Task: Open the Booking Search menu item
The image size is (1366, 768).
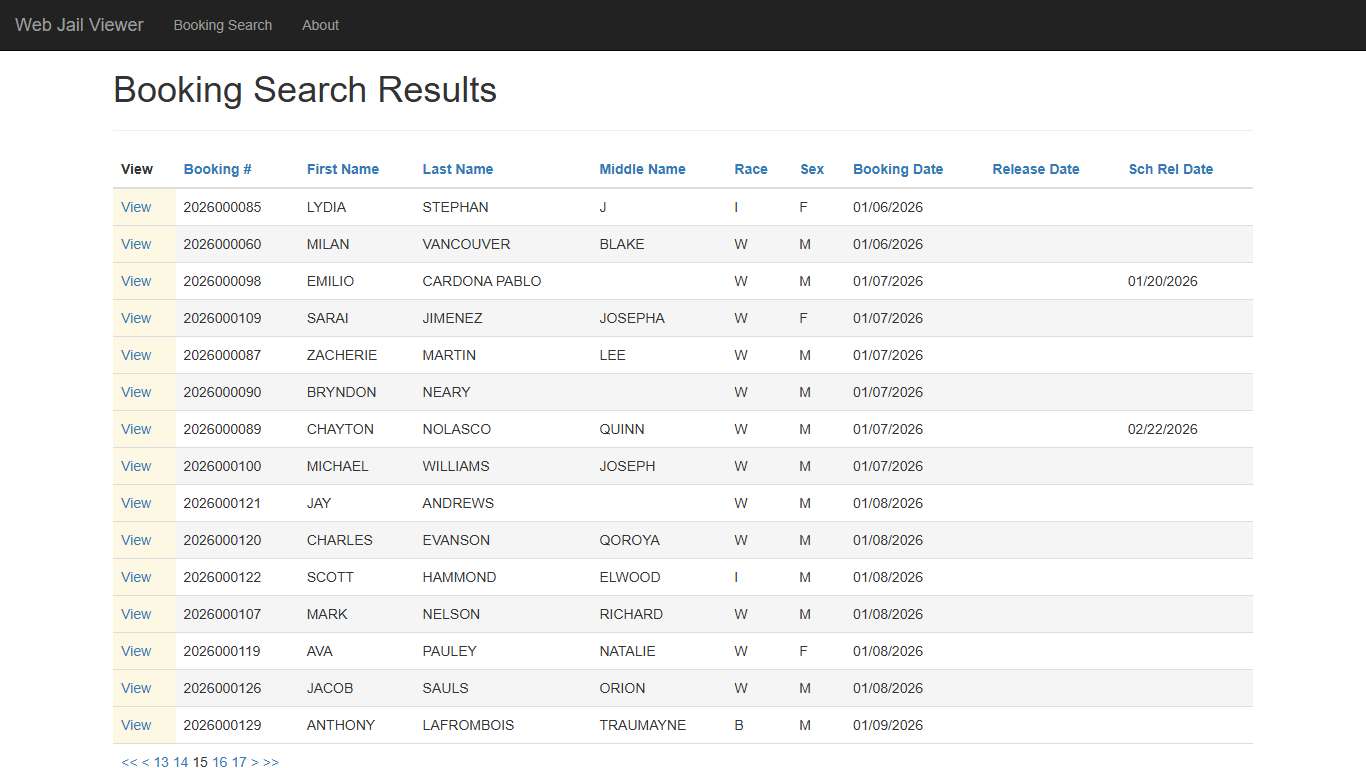Action: (x=222, y=25)
